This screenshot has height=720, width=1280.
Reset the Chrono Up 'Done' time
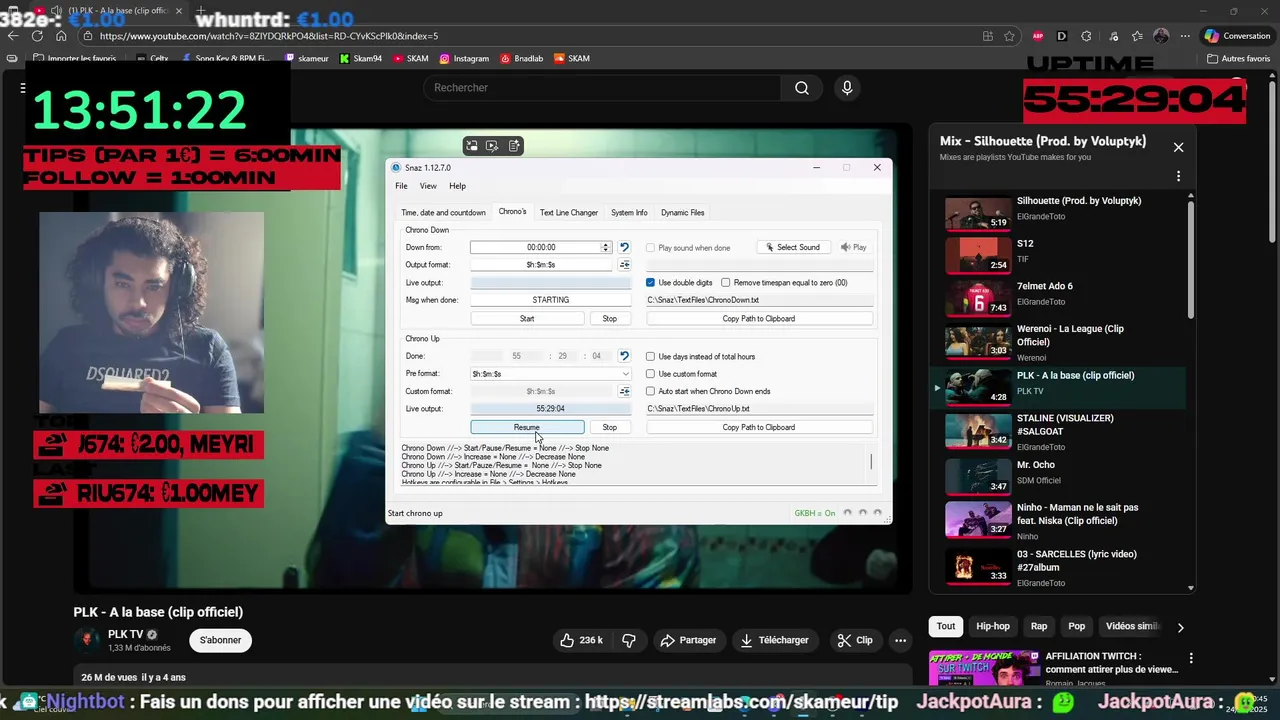624,356
